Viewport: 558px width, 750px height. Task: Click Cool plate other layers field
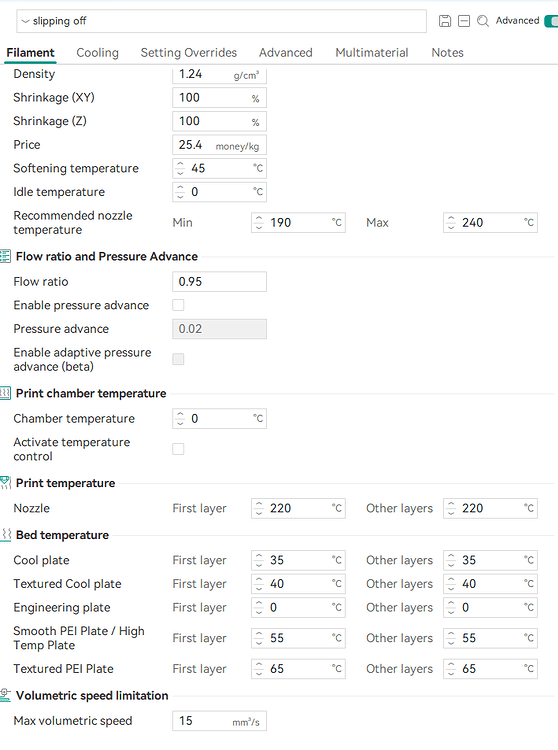point(491,560)
